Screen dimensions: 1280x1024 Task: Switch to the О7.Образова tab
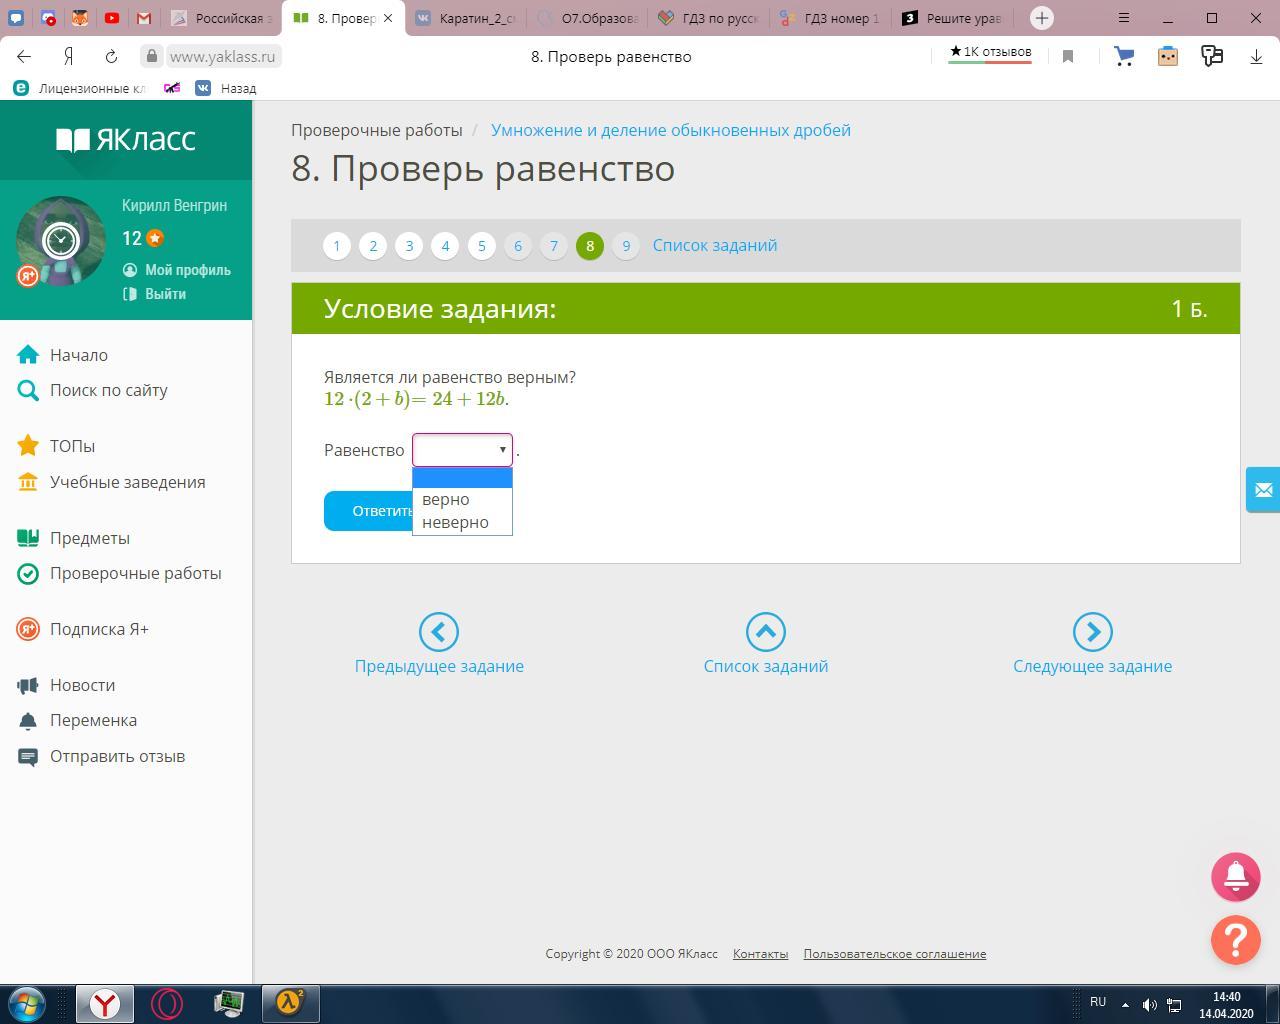click(588, 18)
